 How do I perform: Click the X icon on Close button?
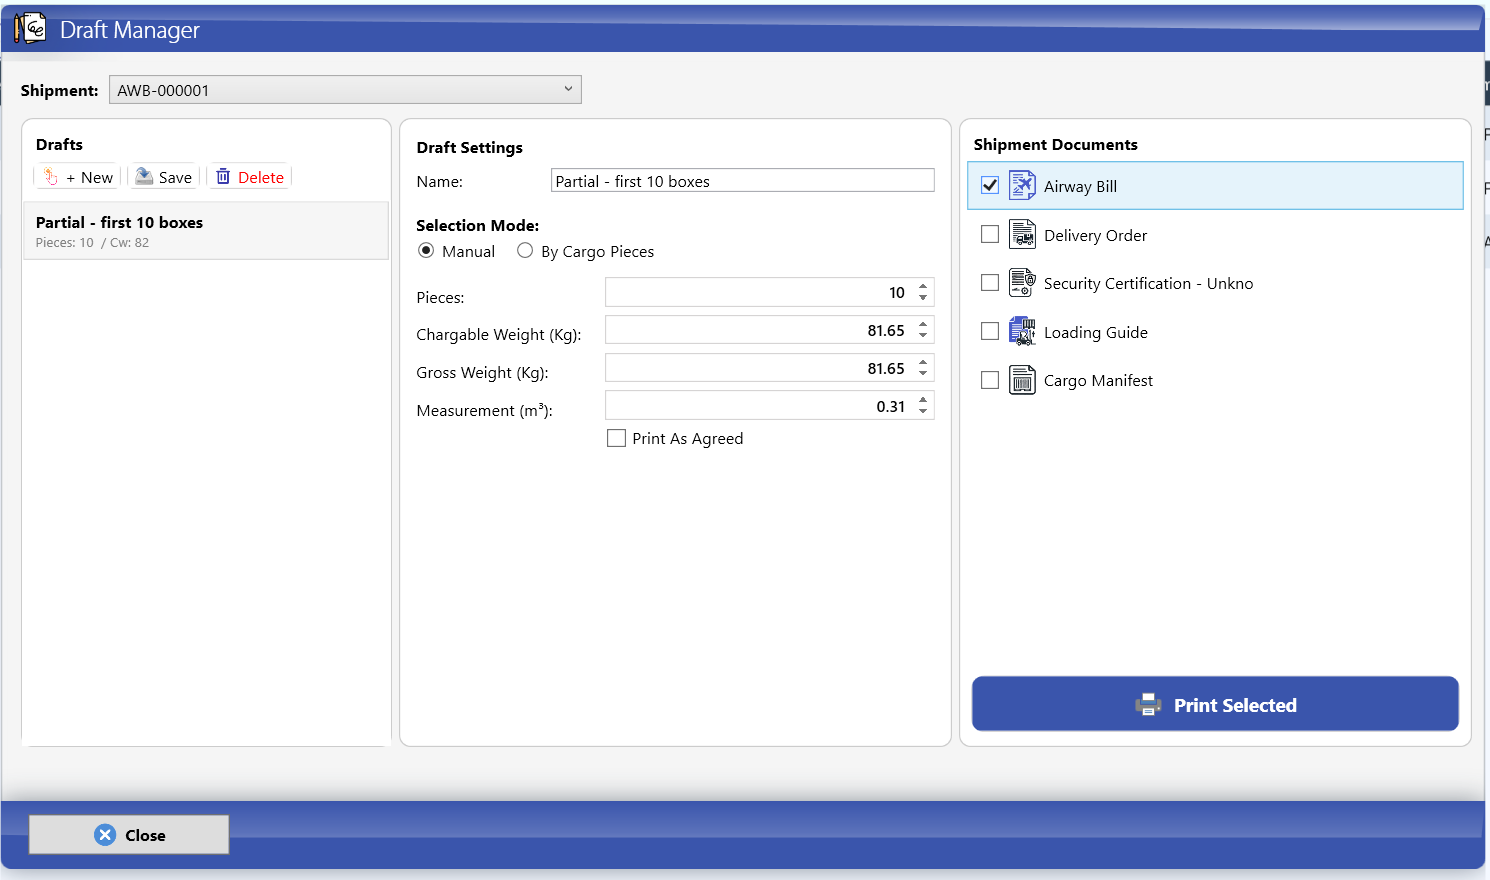(105, 835)
